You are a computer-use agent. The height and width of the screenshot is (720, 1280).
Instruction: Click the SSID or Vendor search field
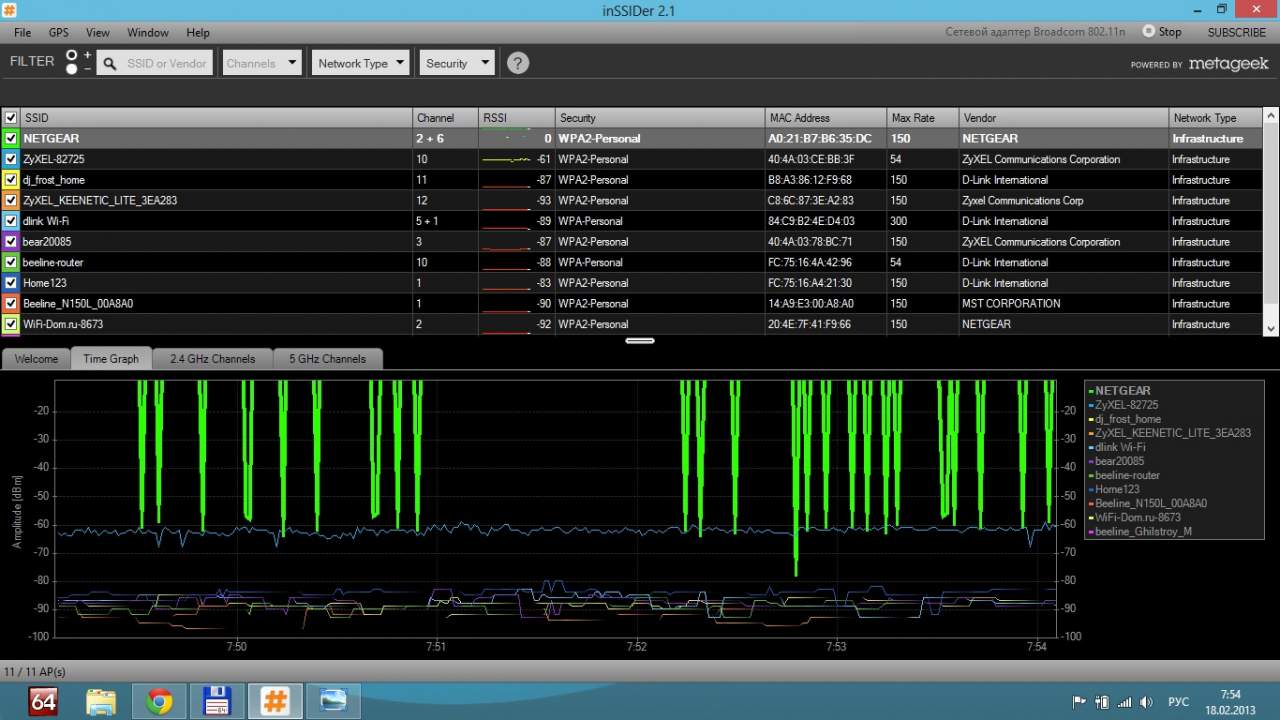tap(166, 63)
